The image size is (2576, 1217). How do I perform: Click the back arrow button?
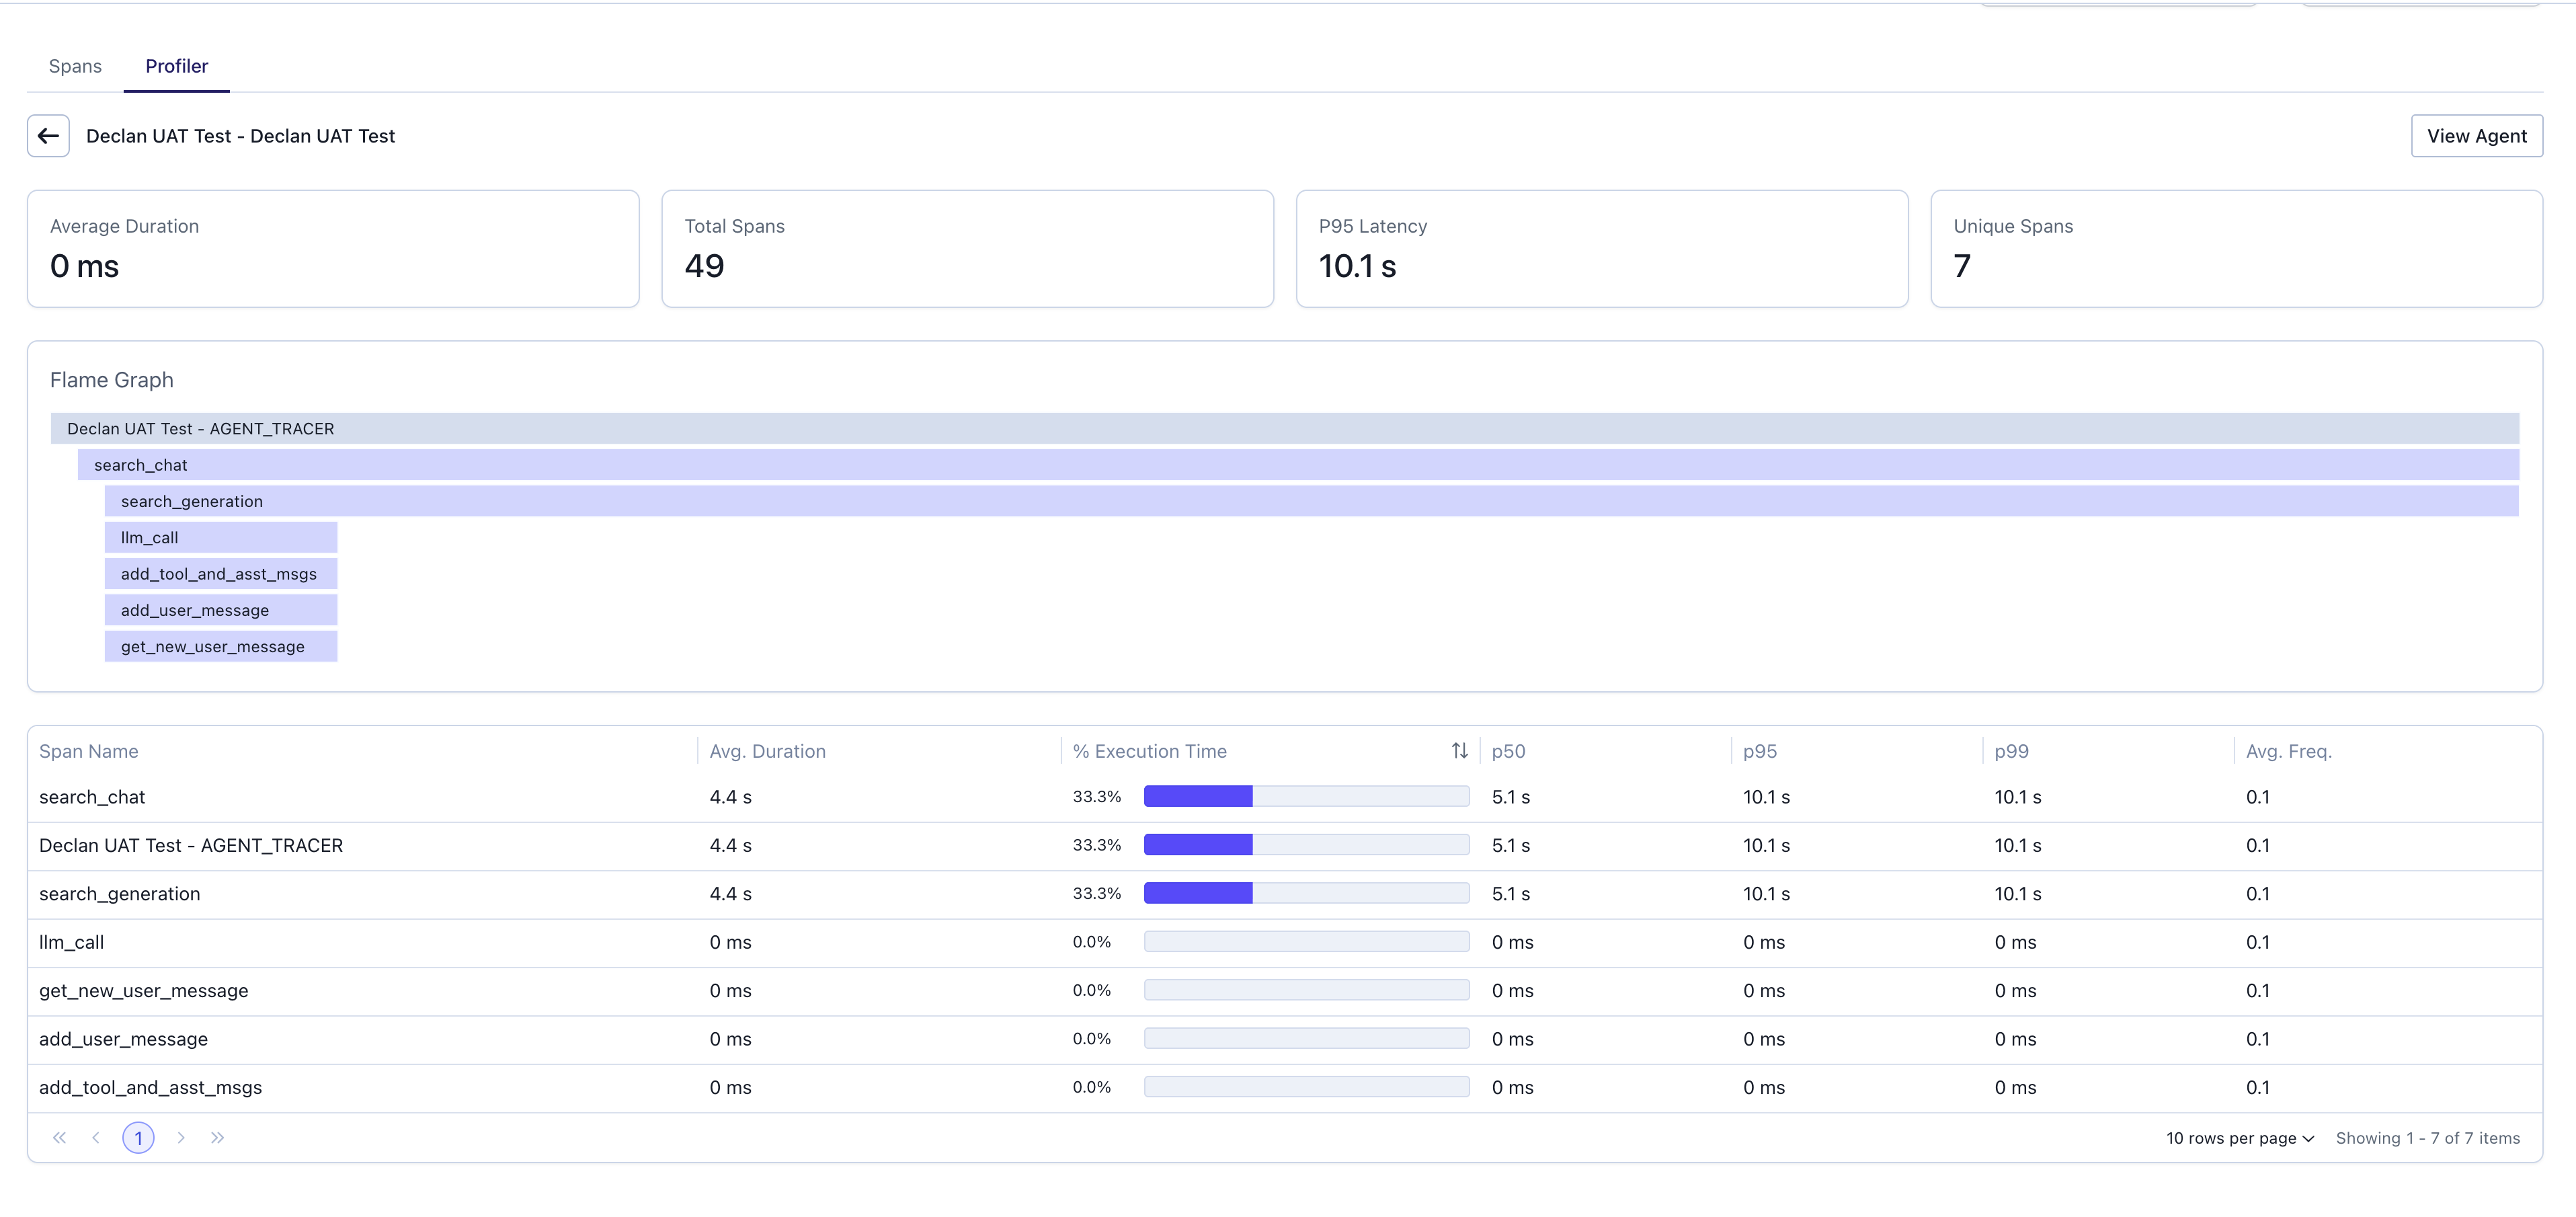(48, 136)
